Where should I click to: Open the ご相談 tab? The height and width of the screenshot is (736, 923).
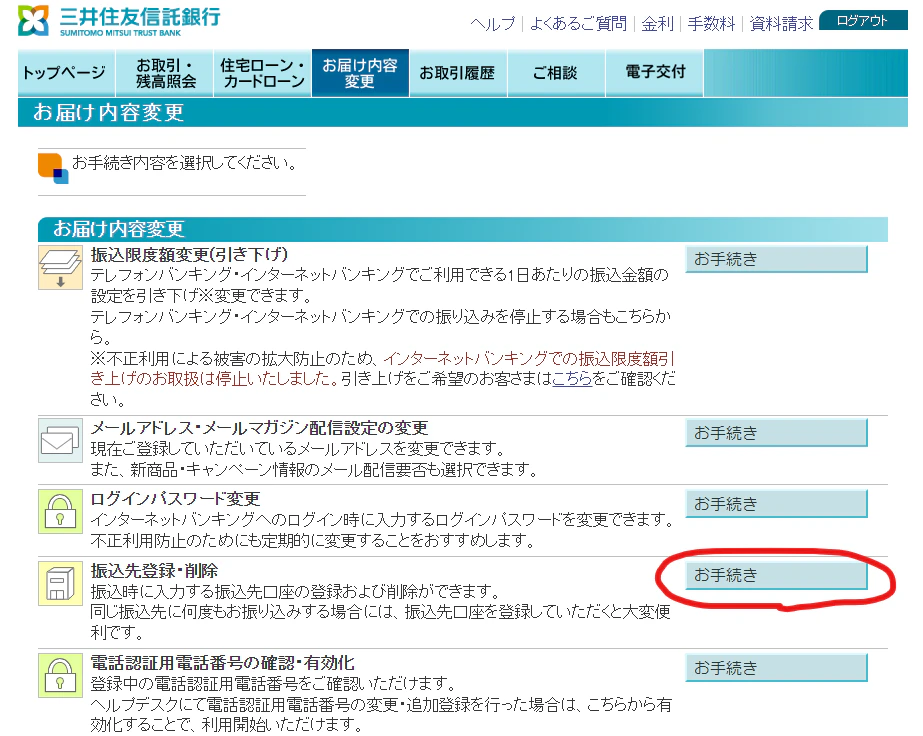556,73
